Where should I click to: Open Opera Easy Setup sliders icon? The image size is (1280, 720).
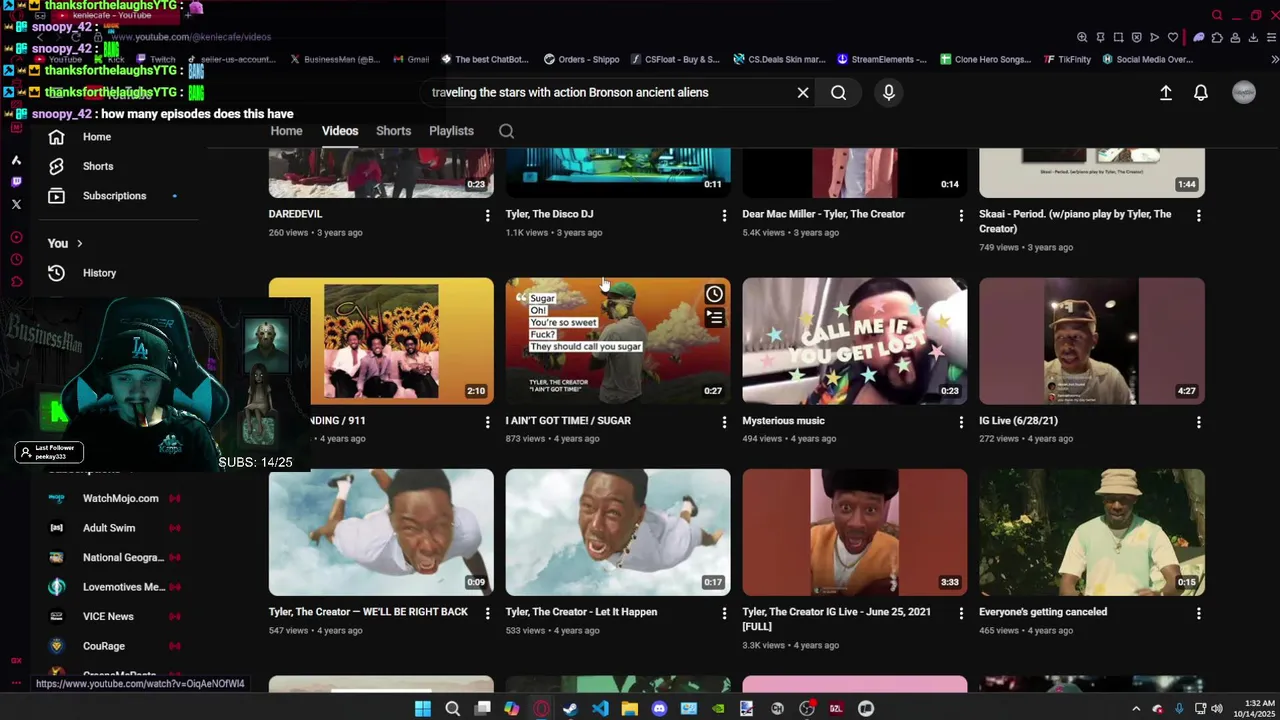pyautogui.click(x=1271, y=37)
